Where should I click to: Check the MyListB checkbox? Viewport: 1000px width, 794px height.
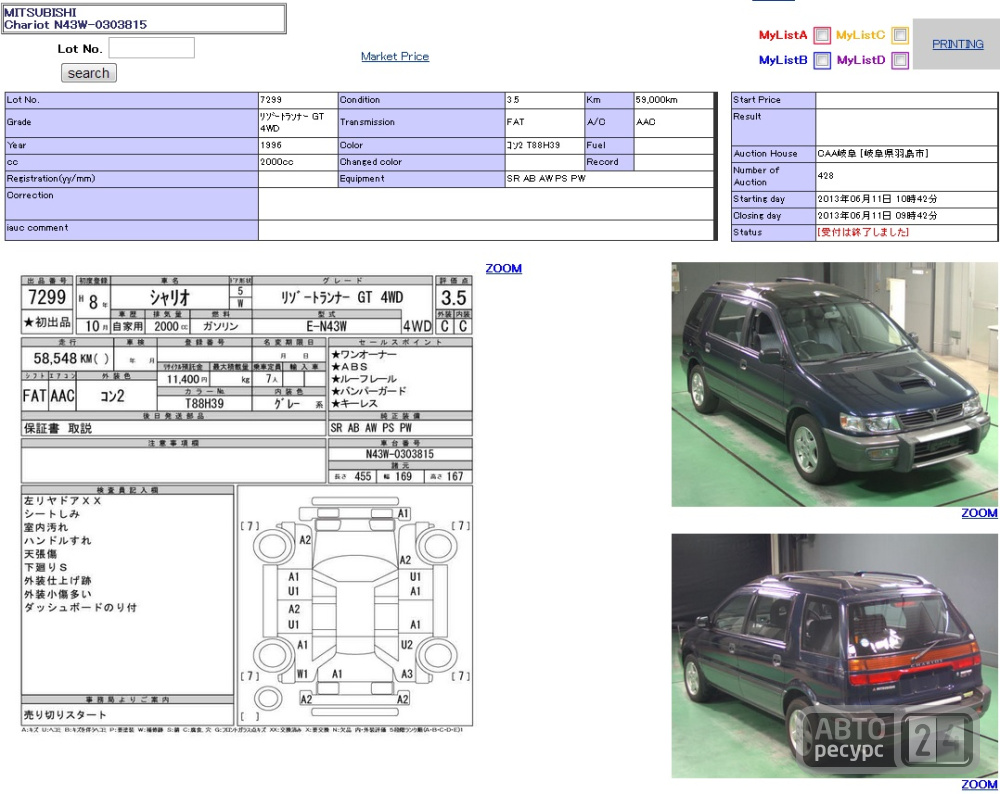coord(822,61)
